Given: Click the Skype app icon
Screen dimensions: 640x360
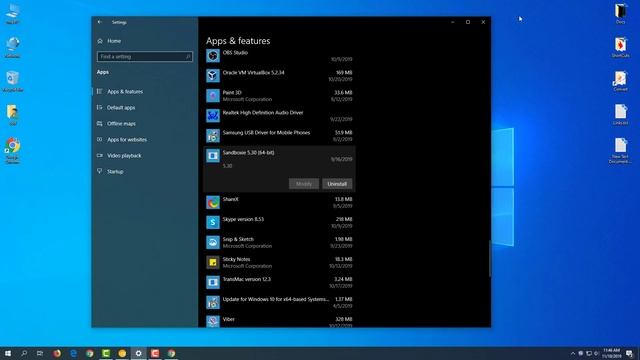Looking at the screenshot, I should (213, 222).
